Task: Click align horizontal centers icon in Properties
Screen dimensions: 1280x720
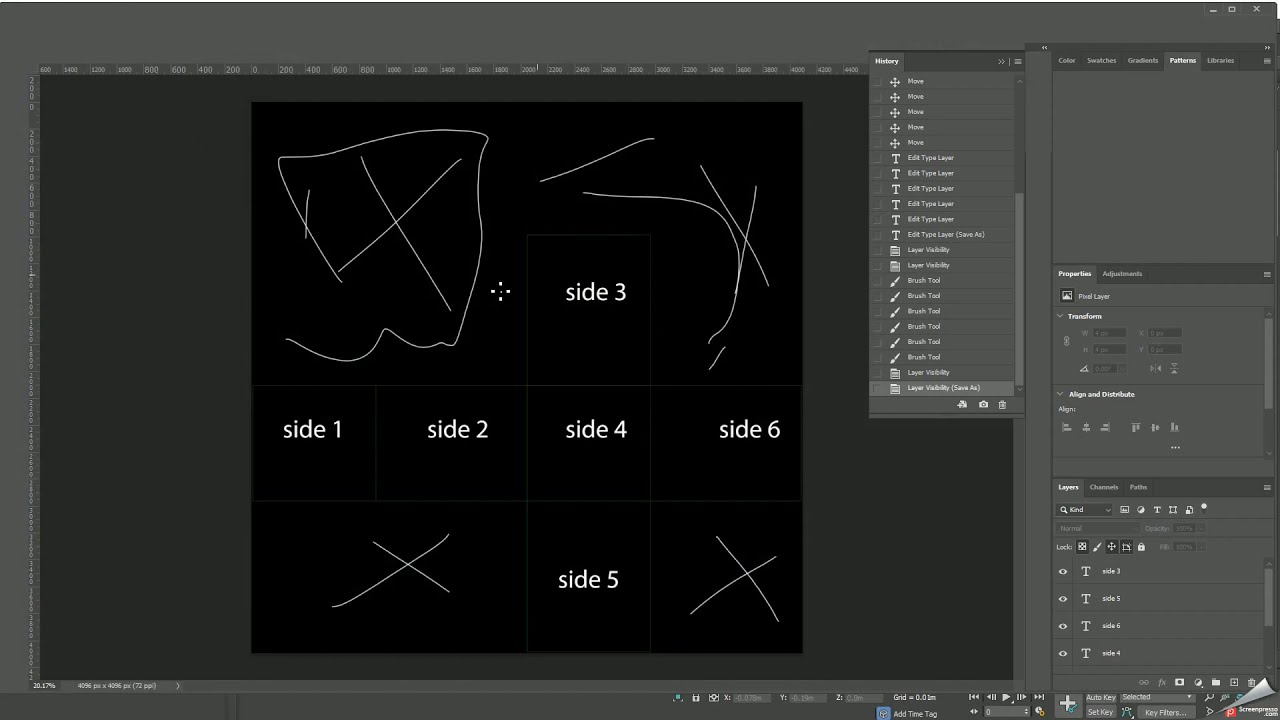Action: coord(1086,427)
